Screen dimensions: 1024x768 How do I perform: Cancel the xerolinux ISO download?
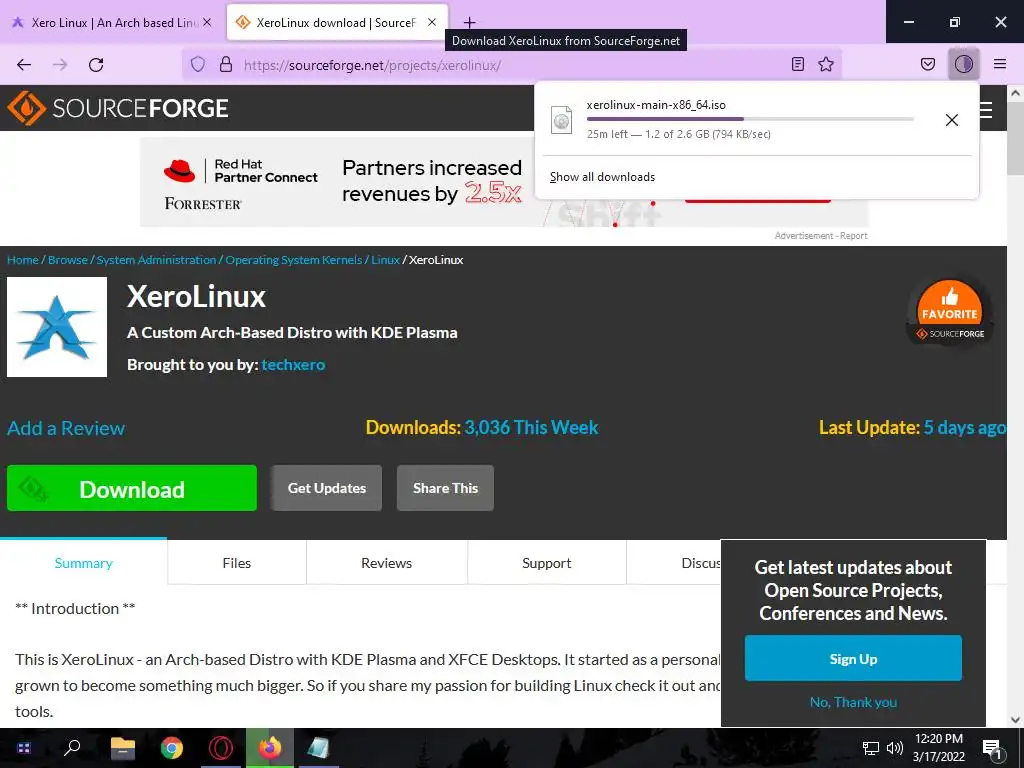952,120
